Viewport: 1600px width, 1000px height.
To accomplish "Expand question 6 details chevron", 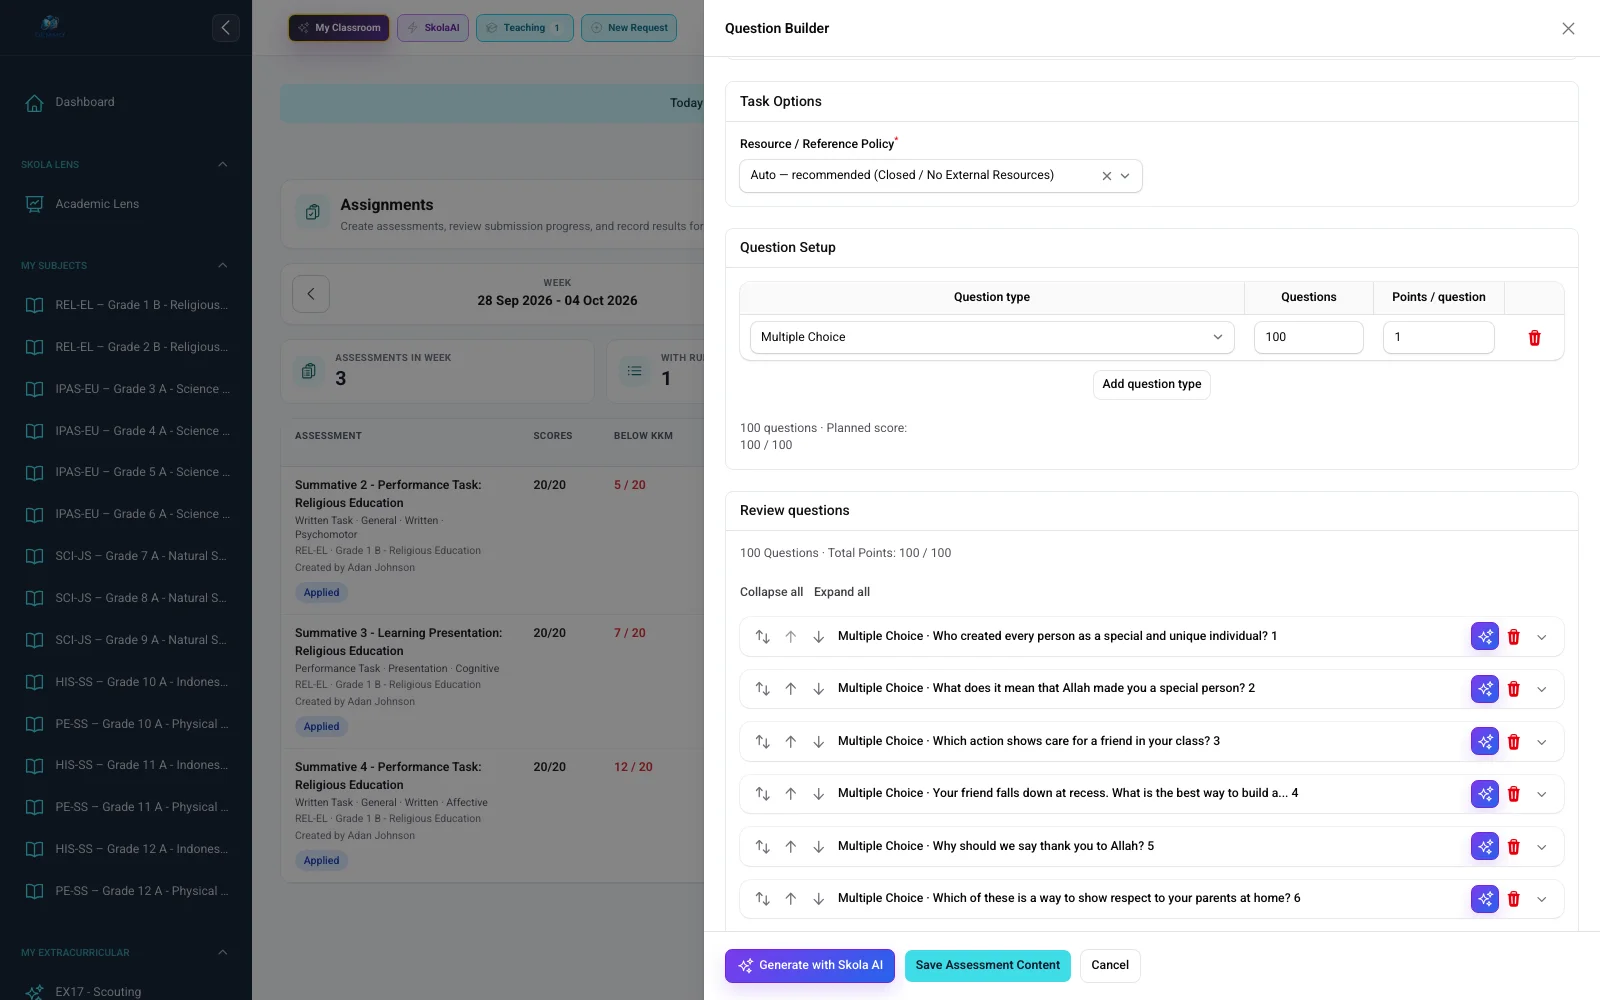I will [1542, 899].
